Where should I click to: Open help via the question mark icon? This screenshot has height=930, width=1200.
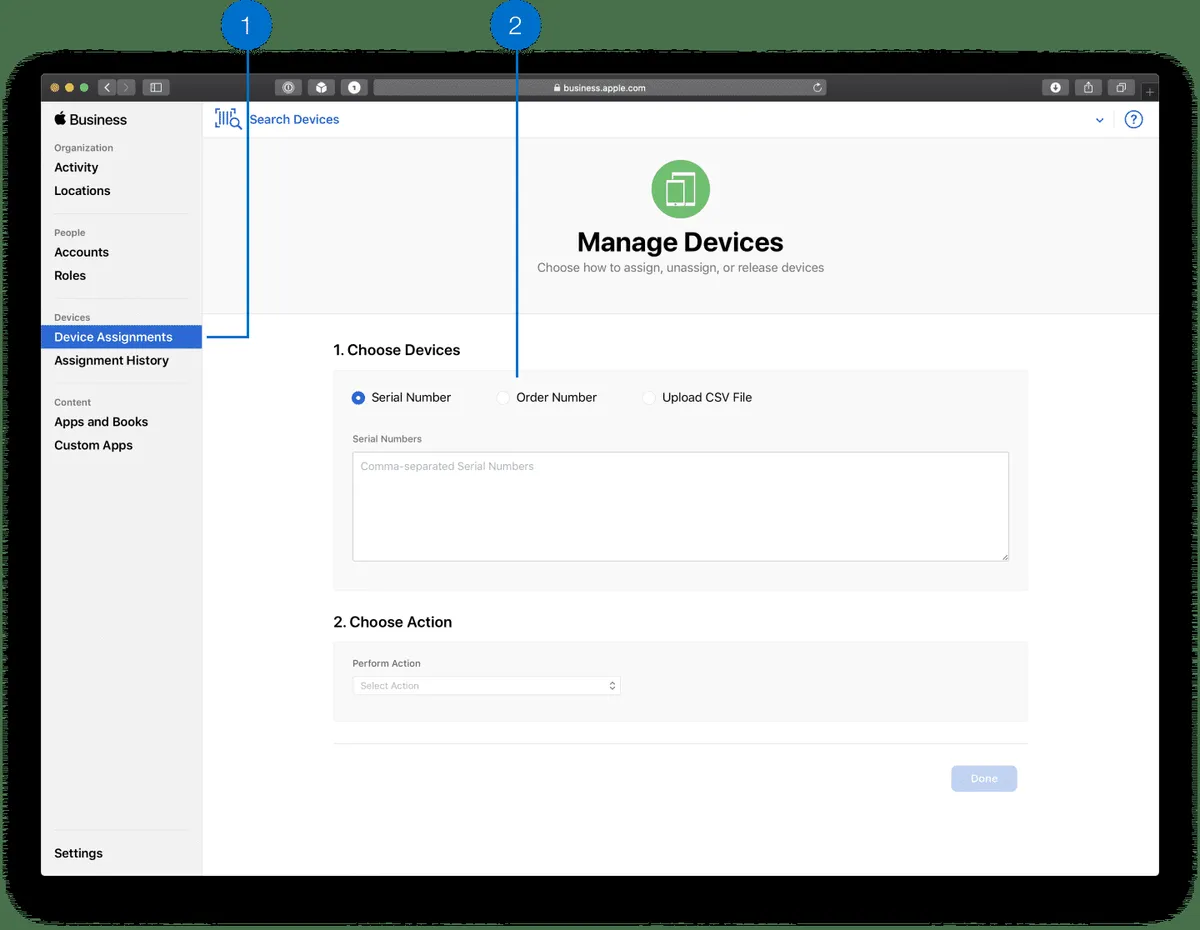[1133, 119]
